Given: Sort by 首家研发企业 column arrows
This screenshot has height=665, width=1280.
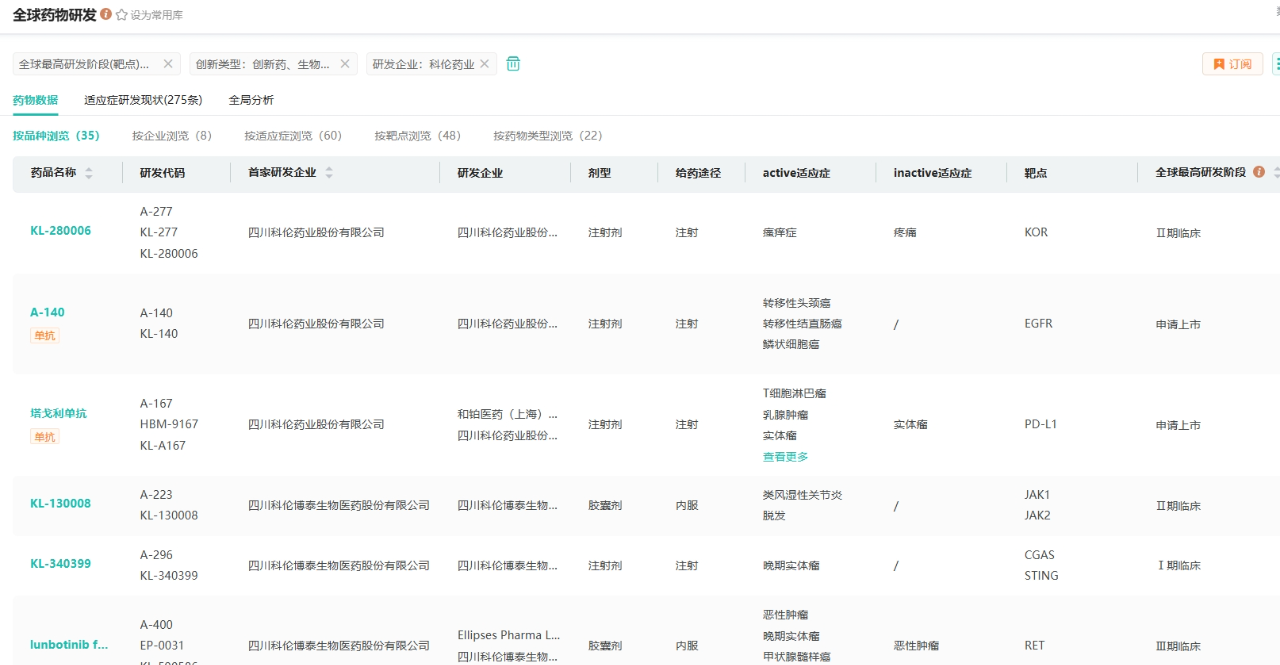Looking at the screenshot, I should [329, 173].
